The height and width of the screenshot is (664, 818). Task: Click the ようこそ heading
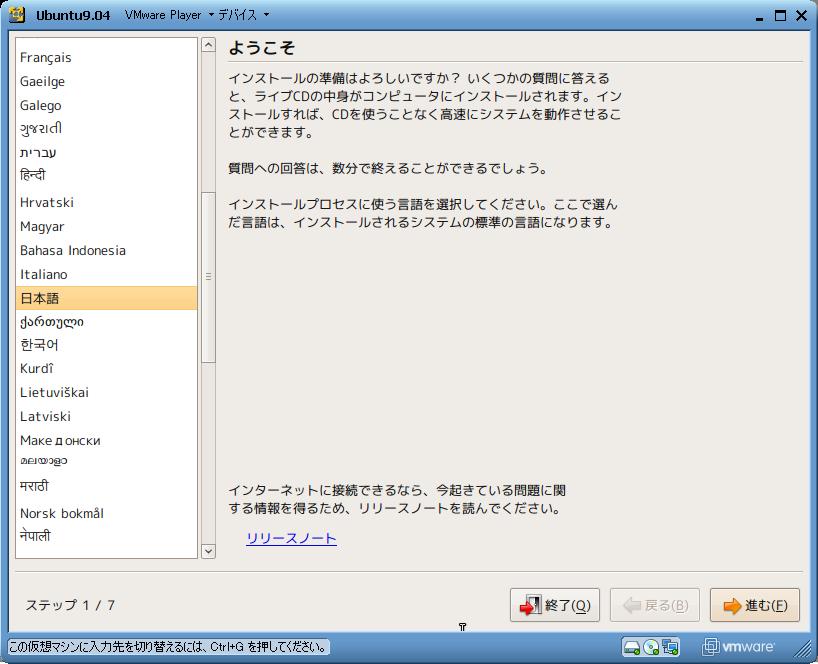[262, 48]
